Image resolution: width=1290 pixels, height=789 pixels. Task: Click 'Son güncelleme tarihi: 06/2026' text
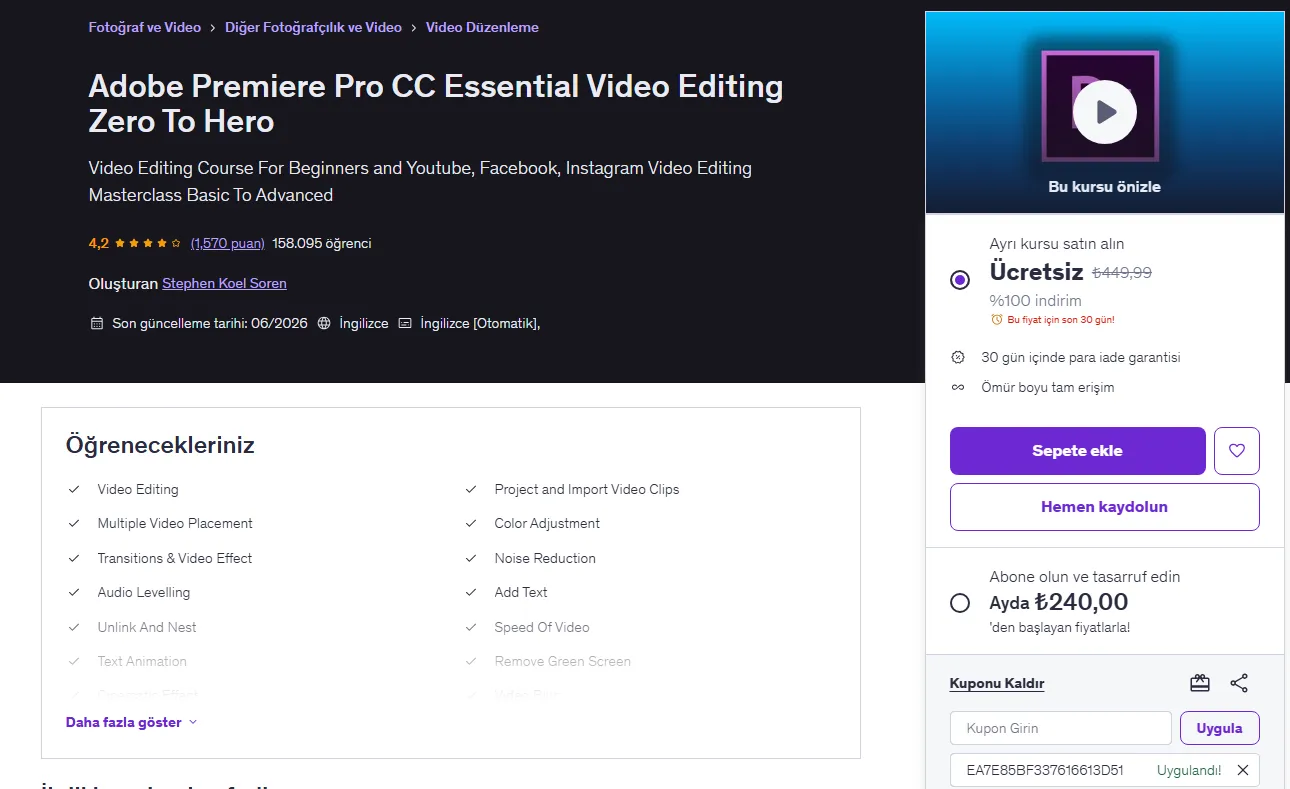pyautogui.click(x=209, y=323)
